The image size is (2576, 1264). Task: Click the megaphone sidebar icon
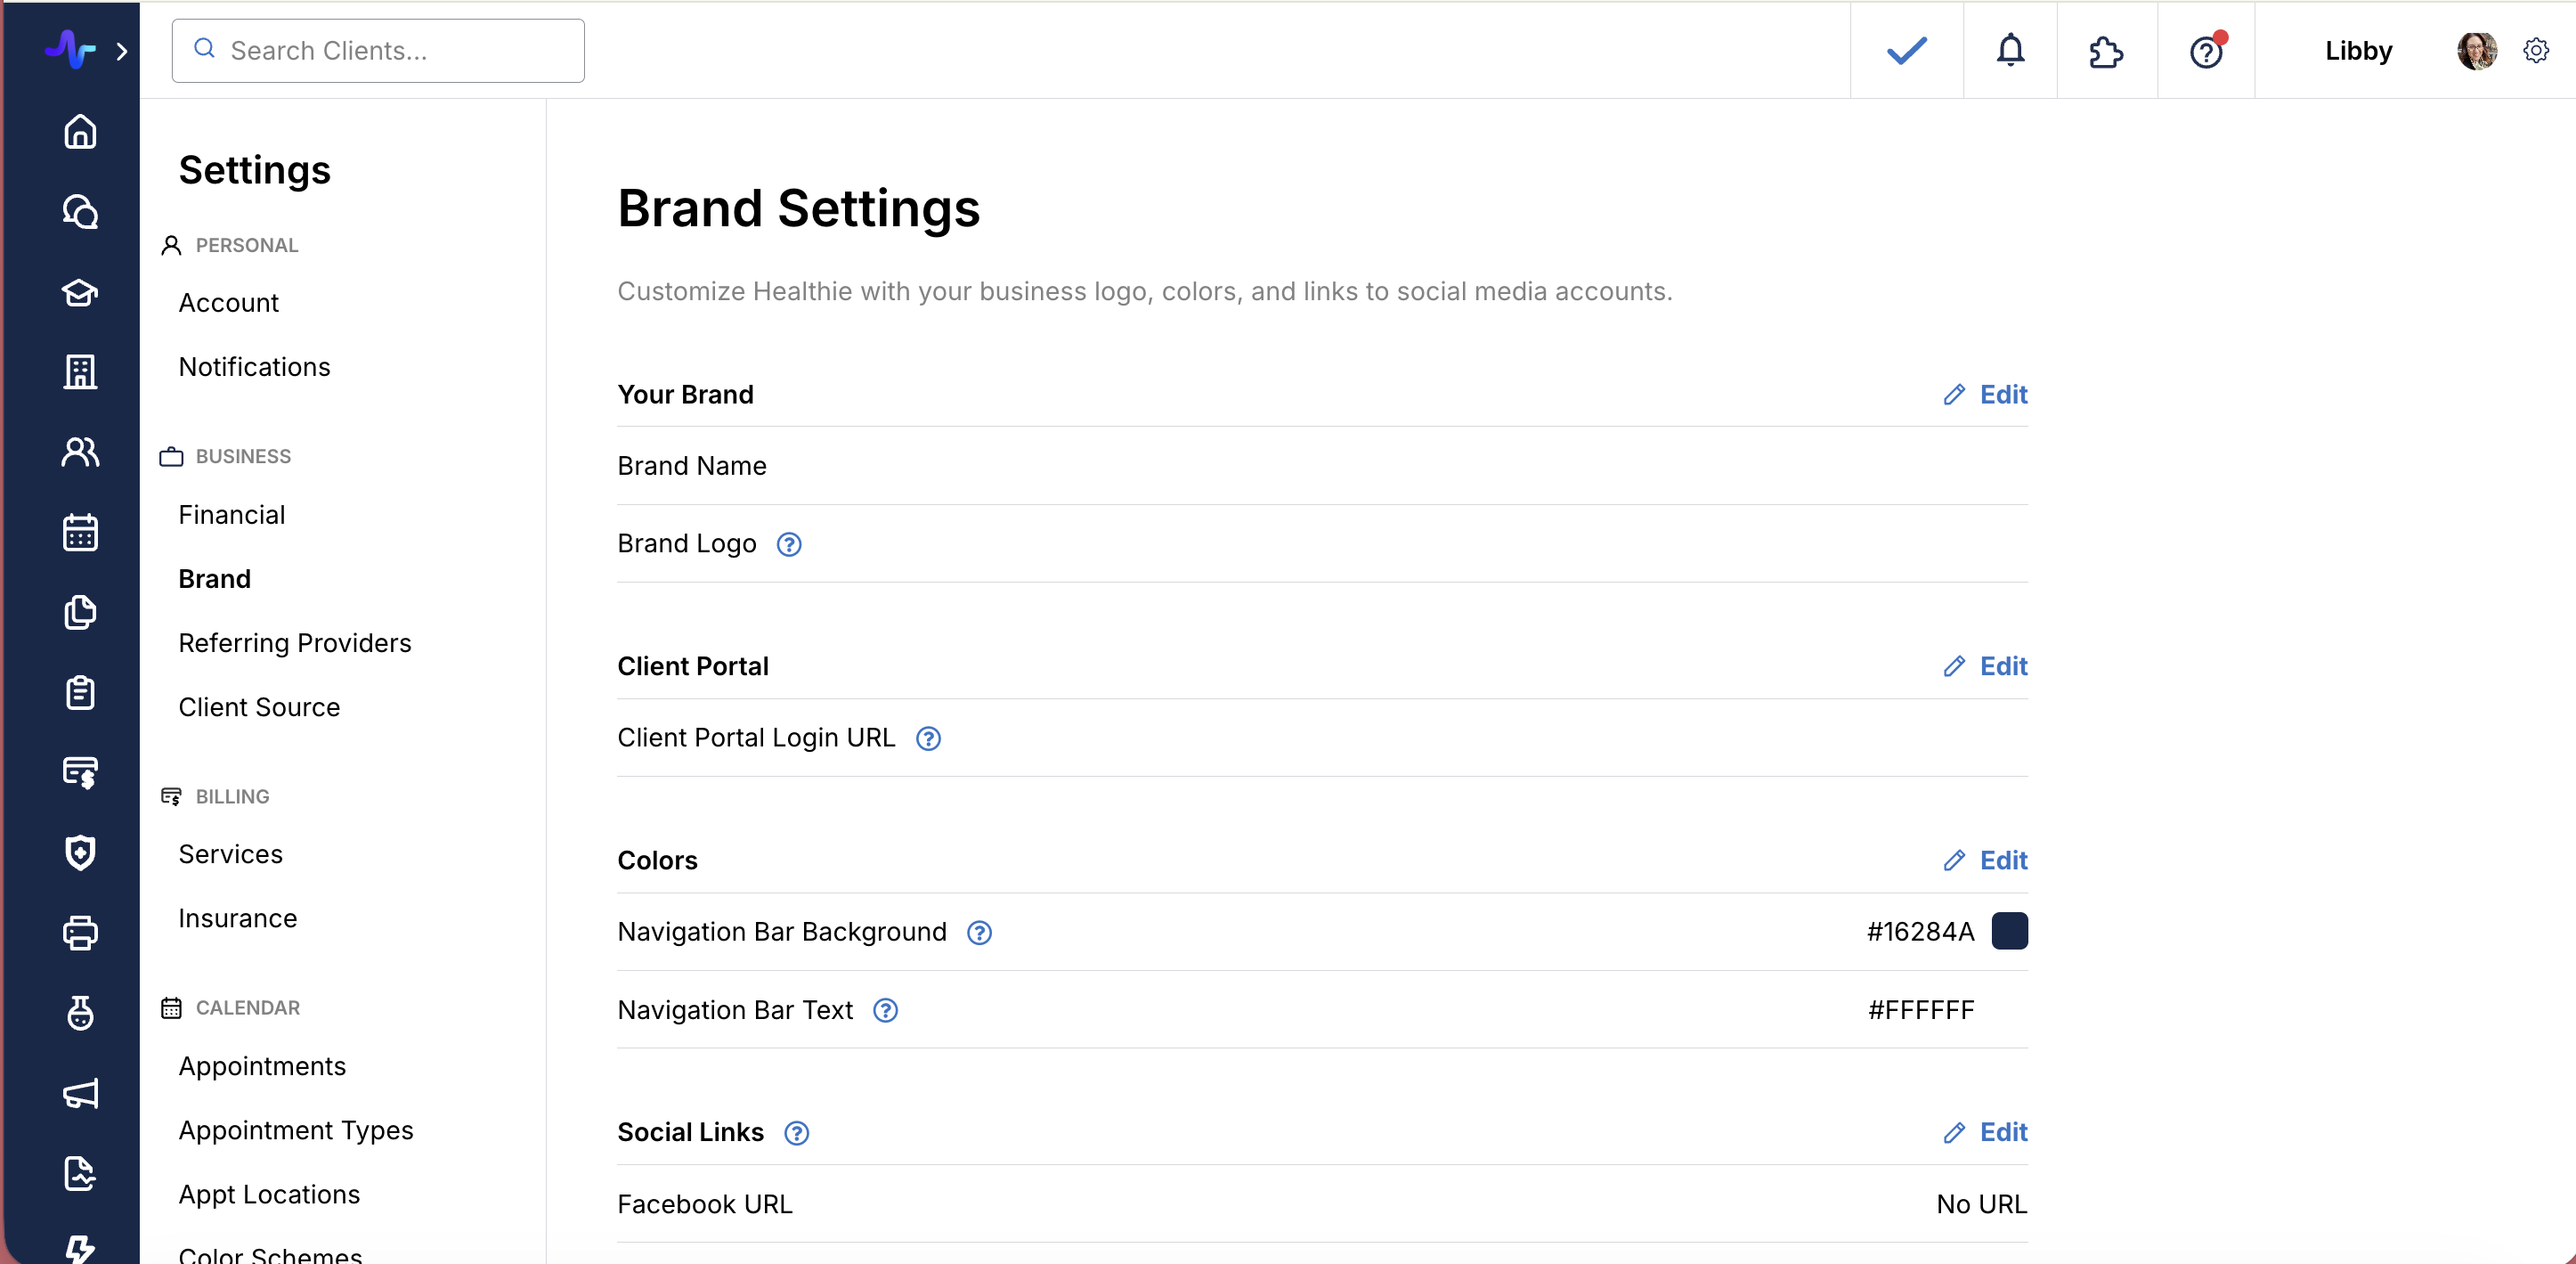80,1093
